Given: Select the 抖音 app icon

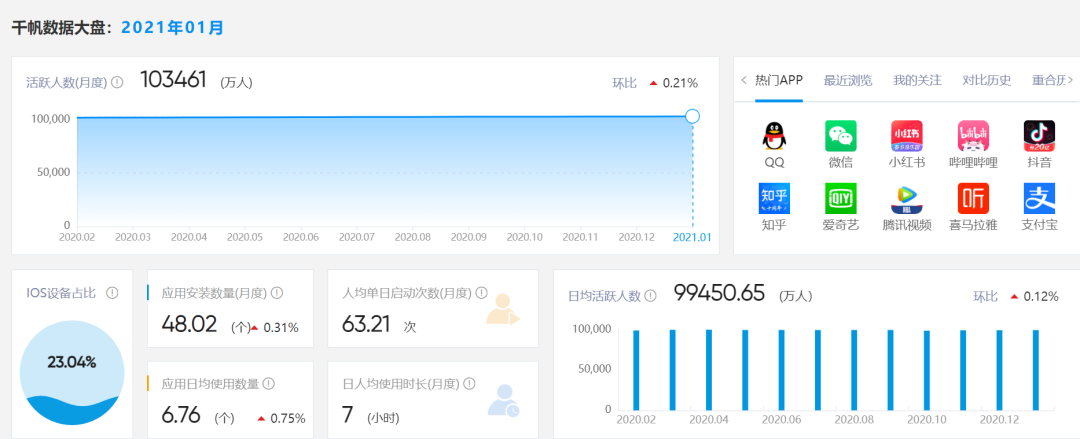Looking at the screenshot, I should pyautogui.click(x=1039, y=137).
